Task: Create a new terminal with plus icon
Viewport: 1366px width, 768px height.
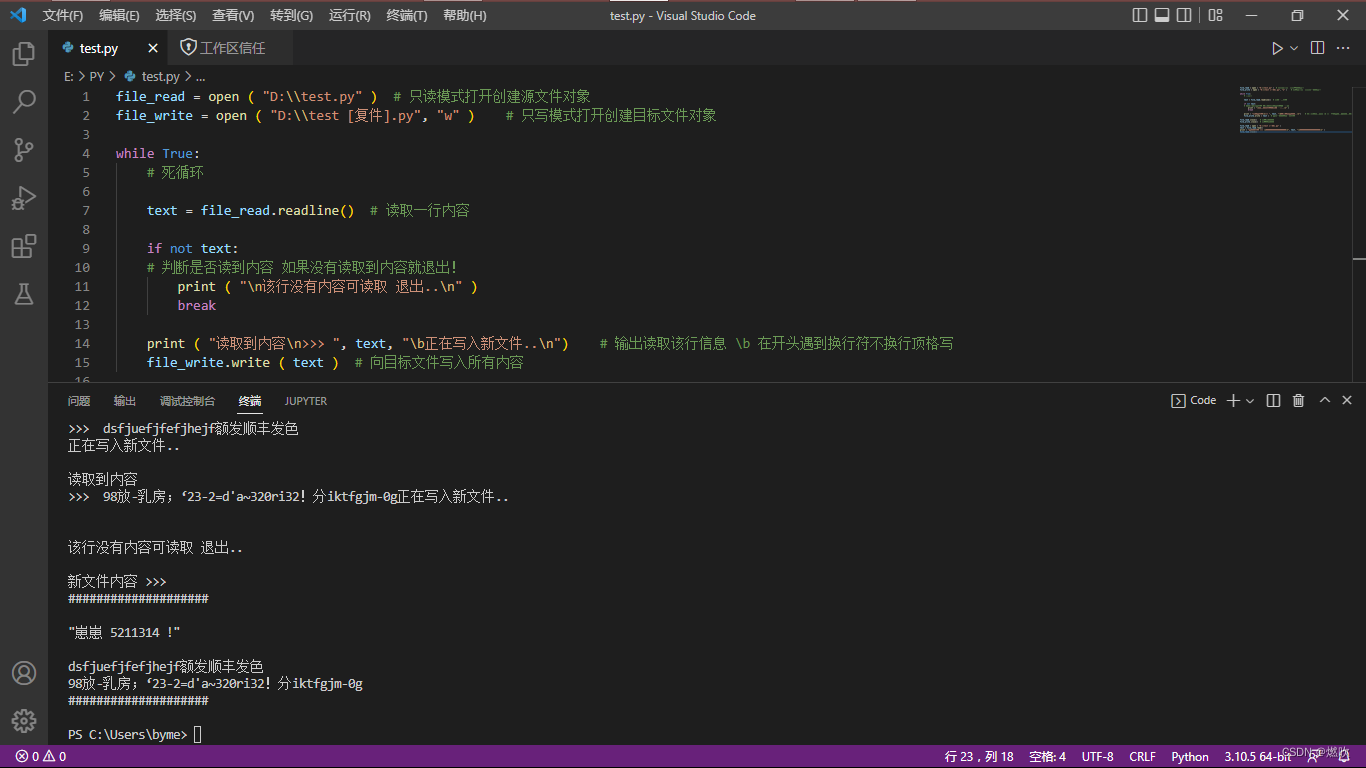Action: point(1234,400)
